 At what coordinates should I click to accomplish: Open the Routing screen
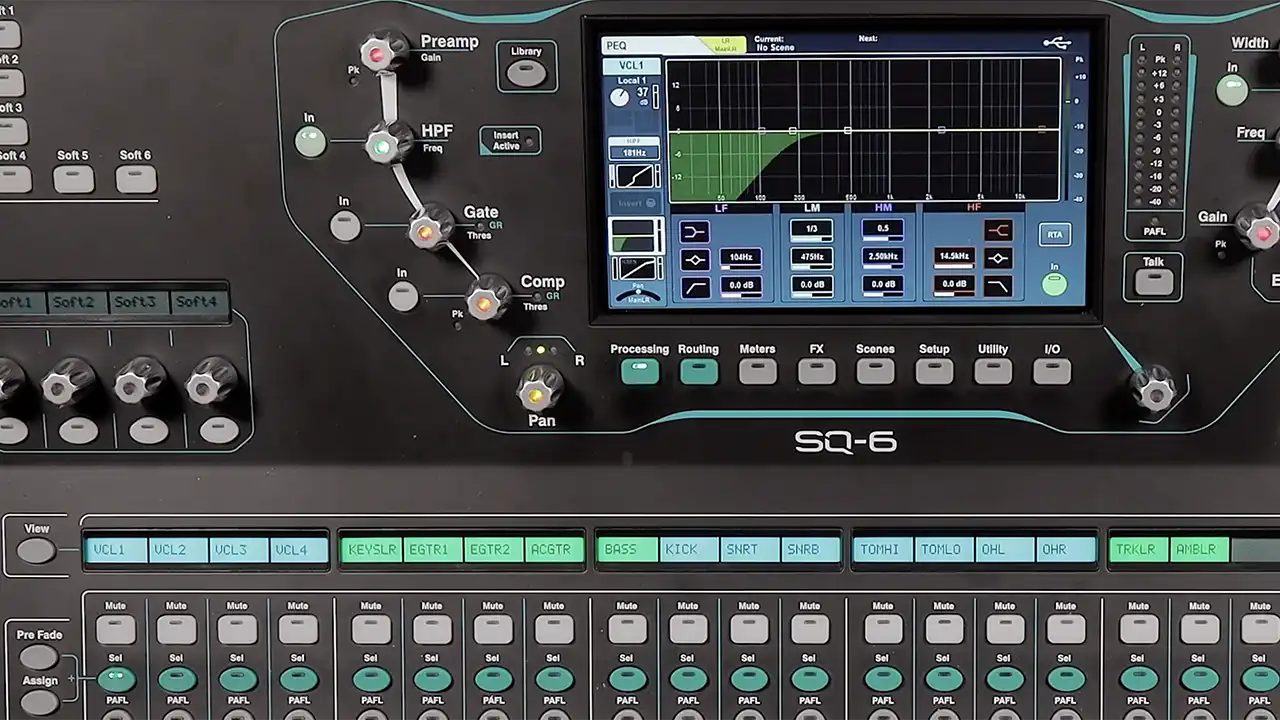pos(698,372)
